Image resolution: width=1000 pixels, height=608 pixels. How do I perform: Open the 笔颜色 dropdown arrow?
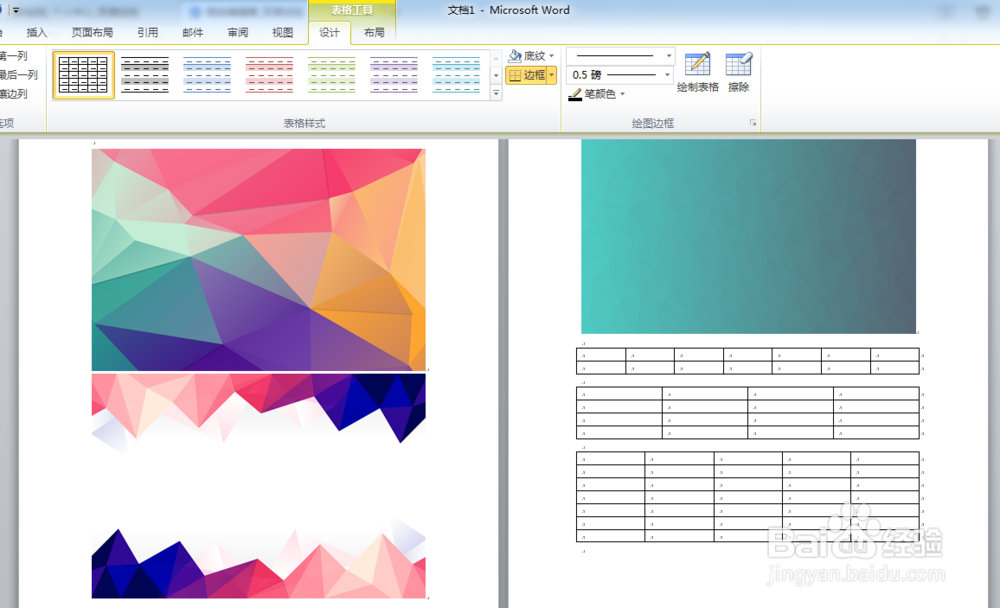point(622,94)
